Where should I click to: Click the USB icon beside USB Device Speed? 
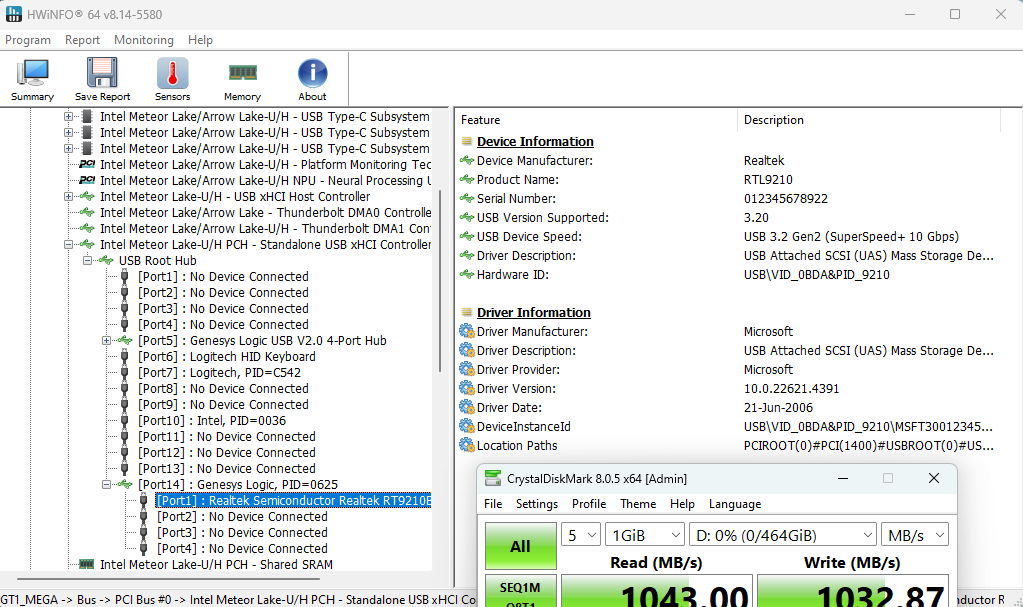pyautogui.click(x=466, y=236)
